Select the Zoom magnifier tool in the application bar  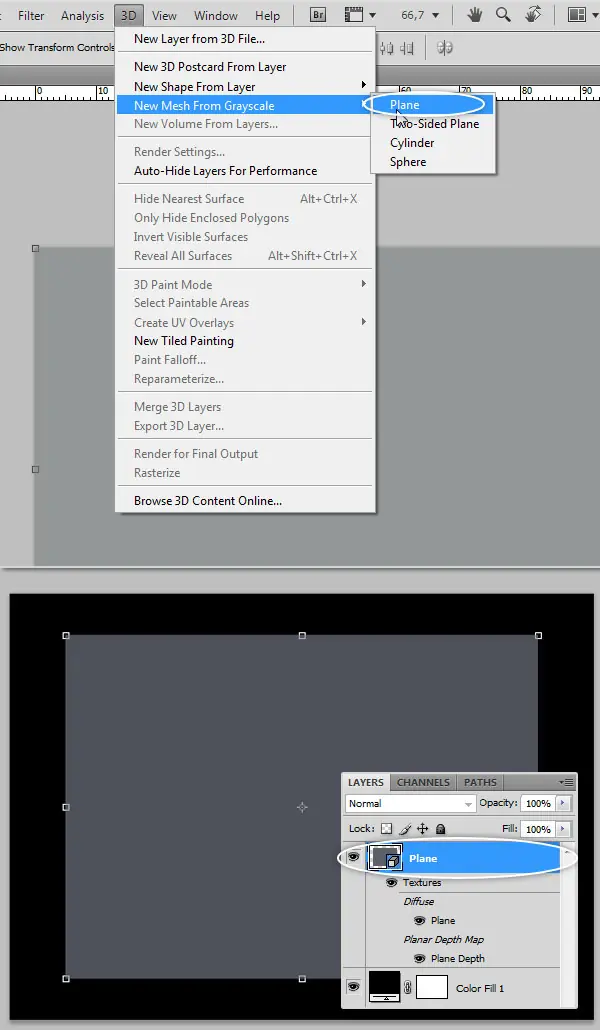point(503,14)
